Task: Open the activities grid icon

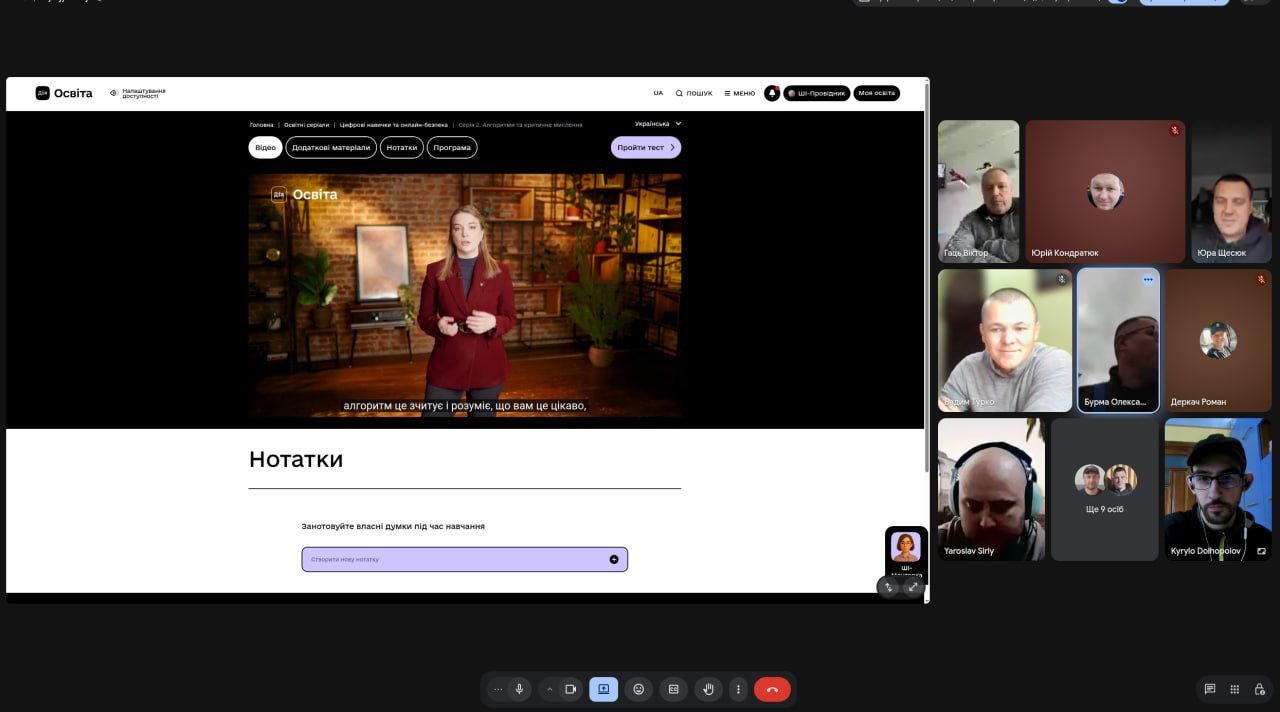Action: (x=1235, y=689)
